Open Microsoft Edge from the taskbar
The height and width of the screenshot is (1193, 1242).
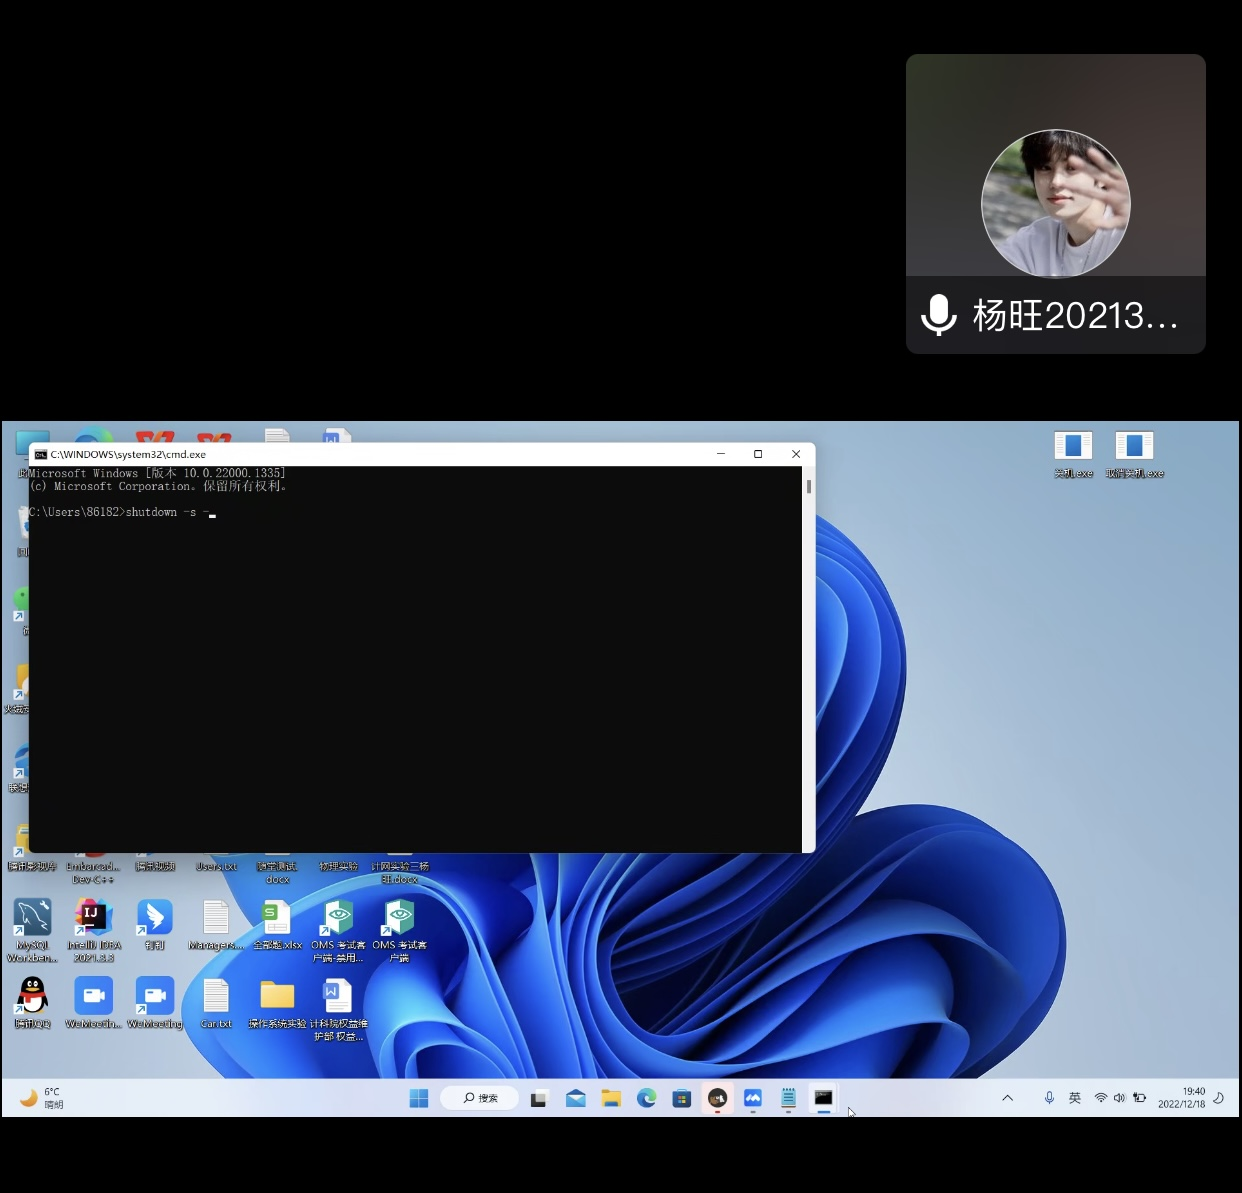pos(647,1098)
